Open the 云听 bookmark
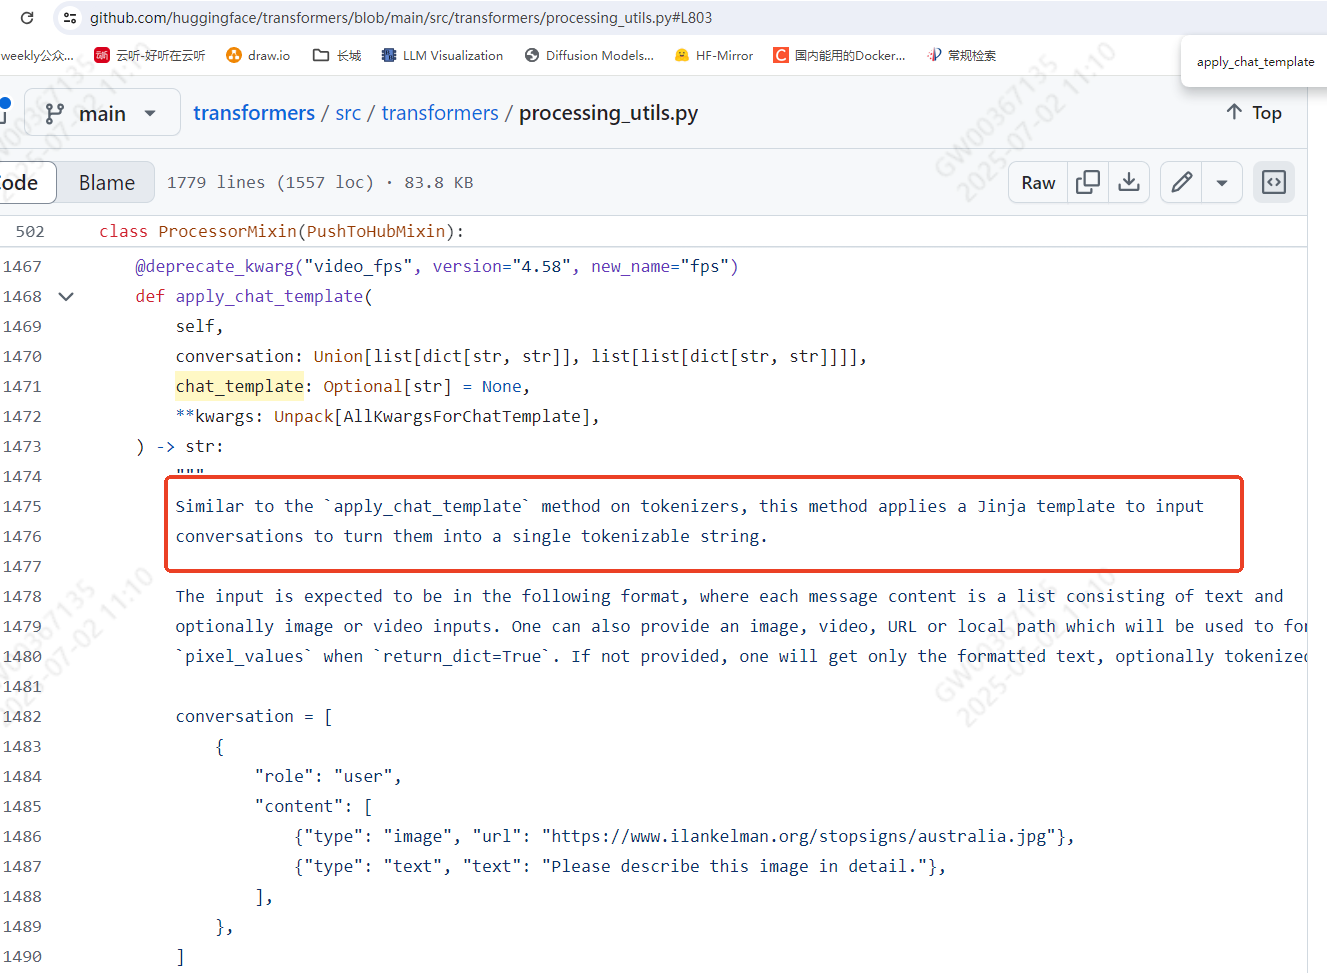The height and width of the screenshot is (973, 1327). pos(150,55)
